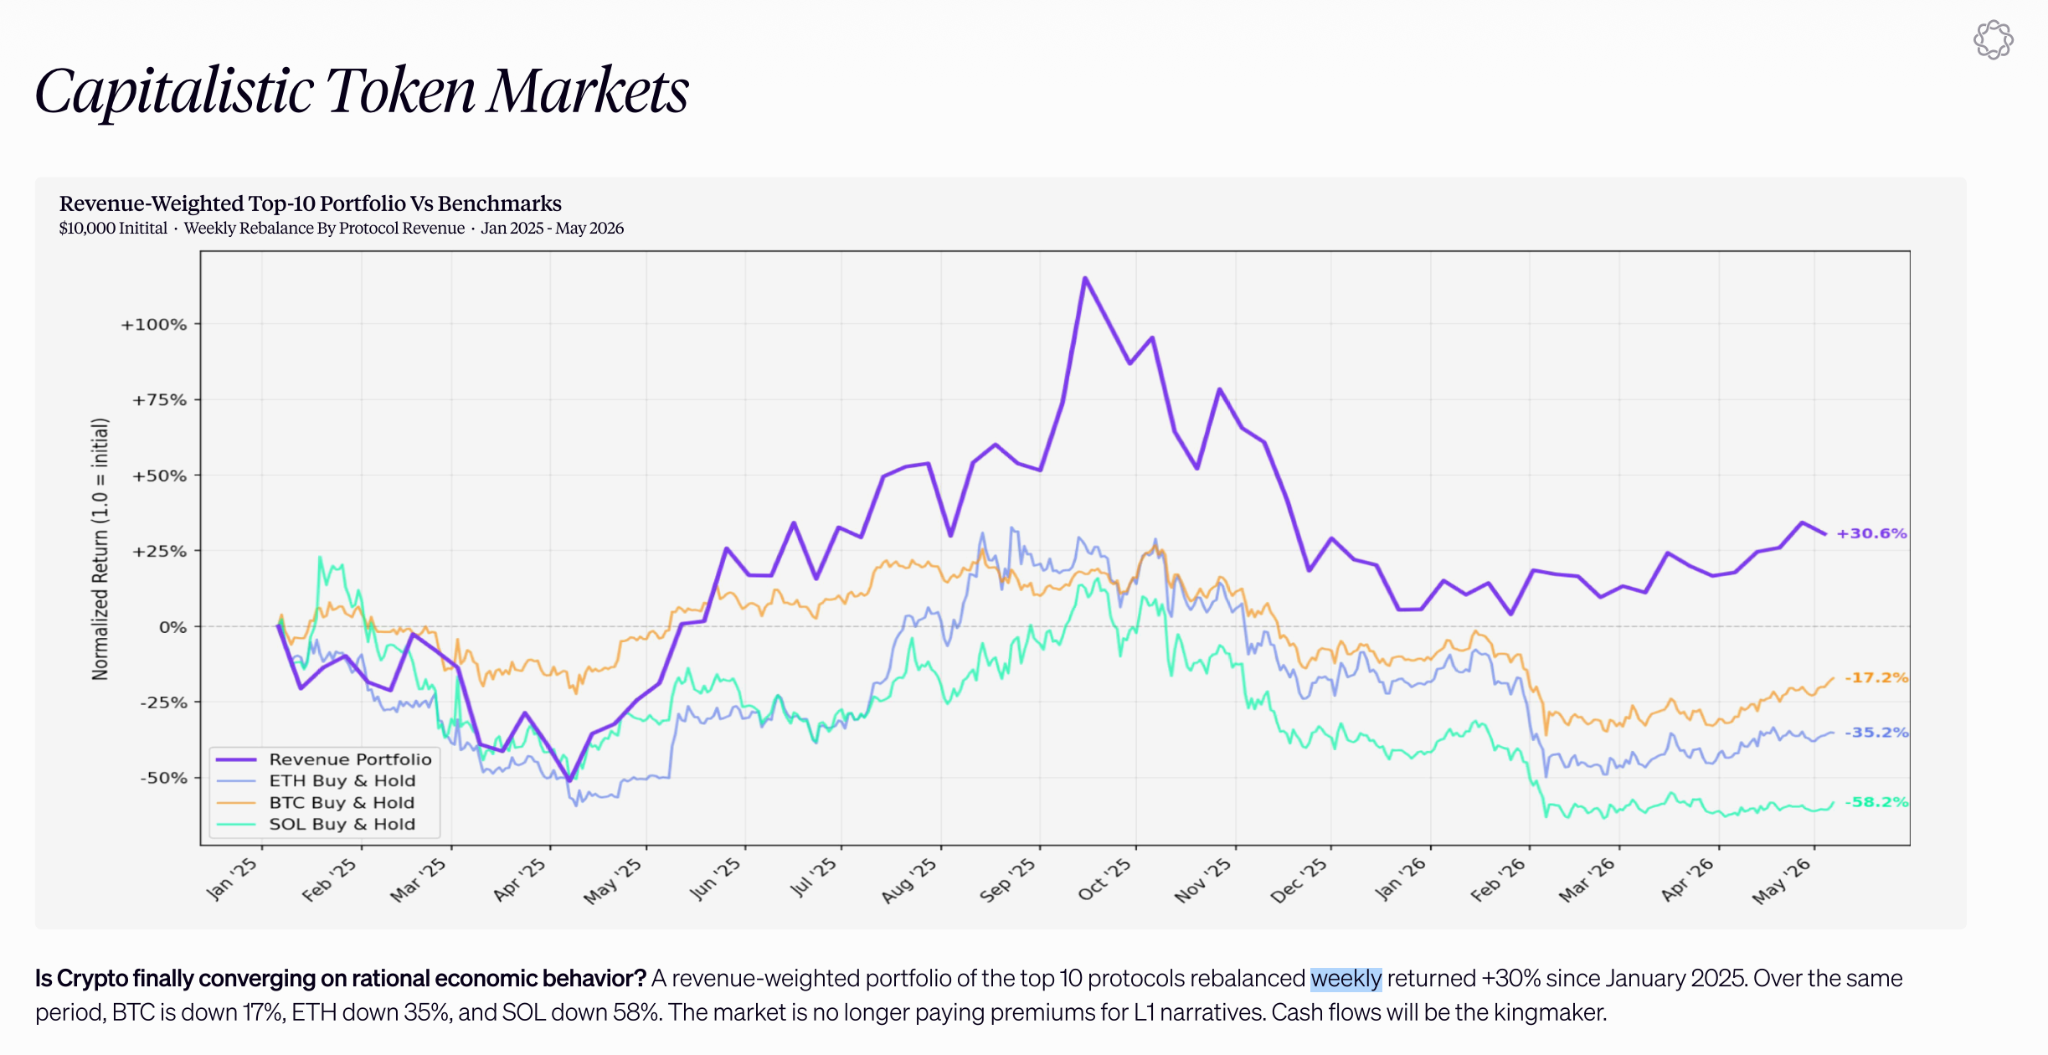Click the highlighted word weekly
Viewport: 2048px width, 1055px height.
1346,979
